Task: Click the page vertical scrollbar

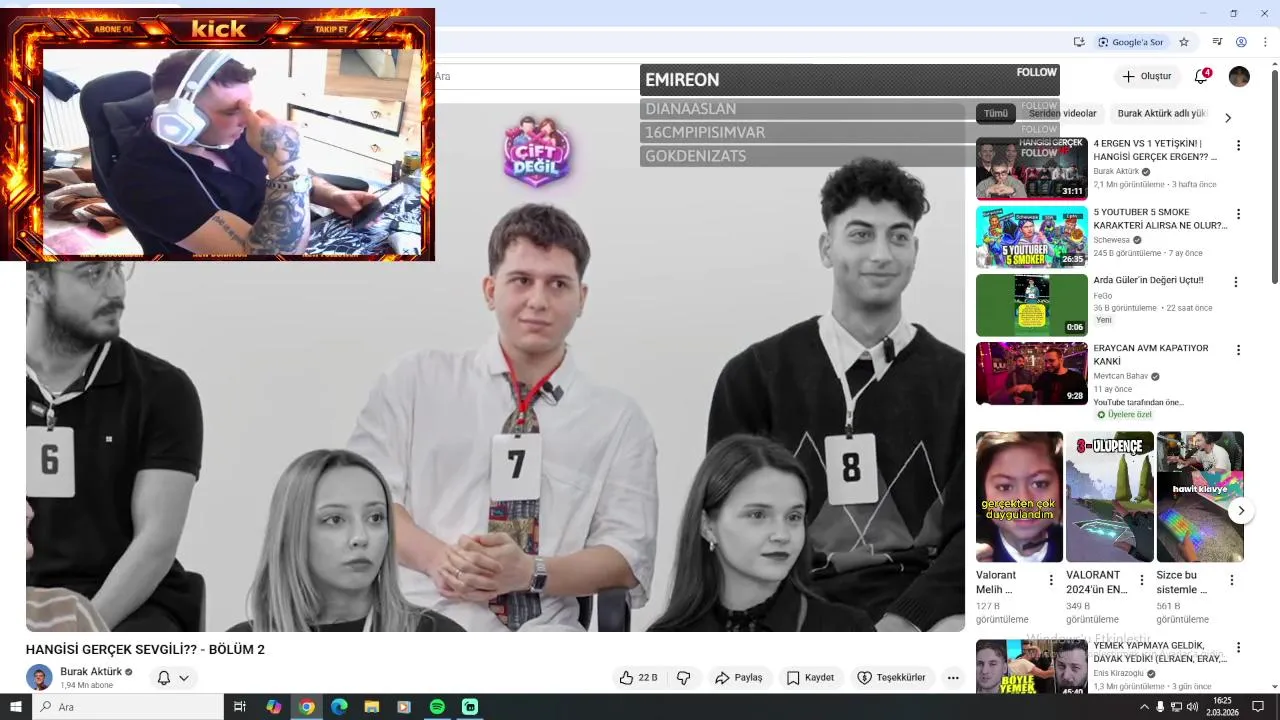Action: (x=1274, y=175)
